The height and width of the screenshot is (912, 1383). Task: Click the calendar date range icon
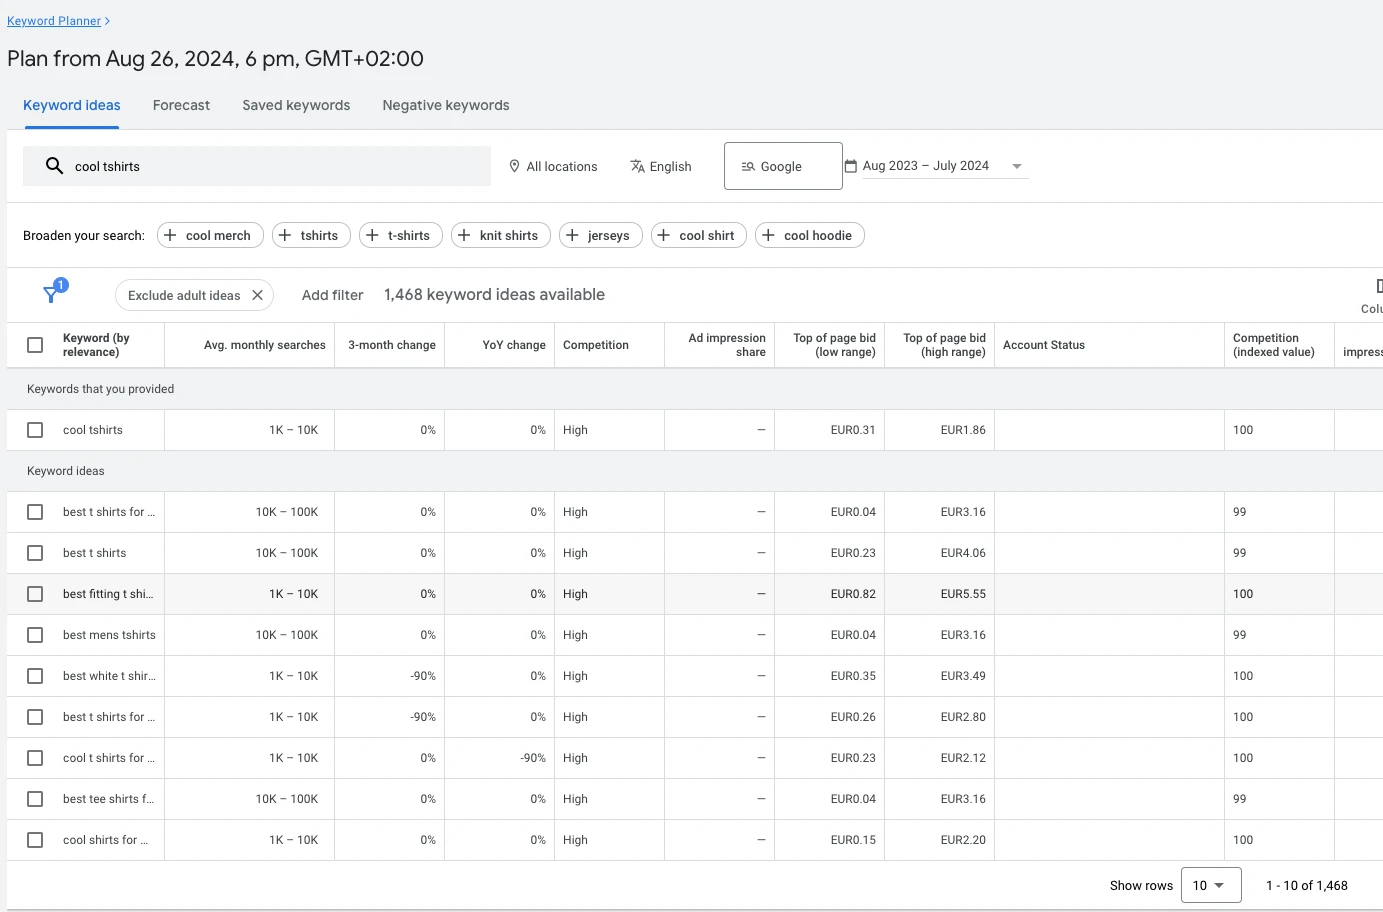[851, 166]
